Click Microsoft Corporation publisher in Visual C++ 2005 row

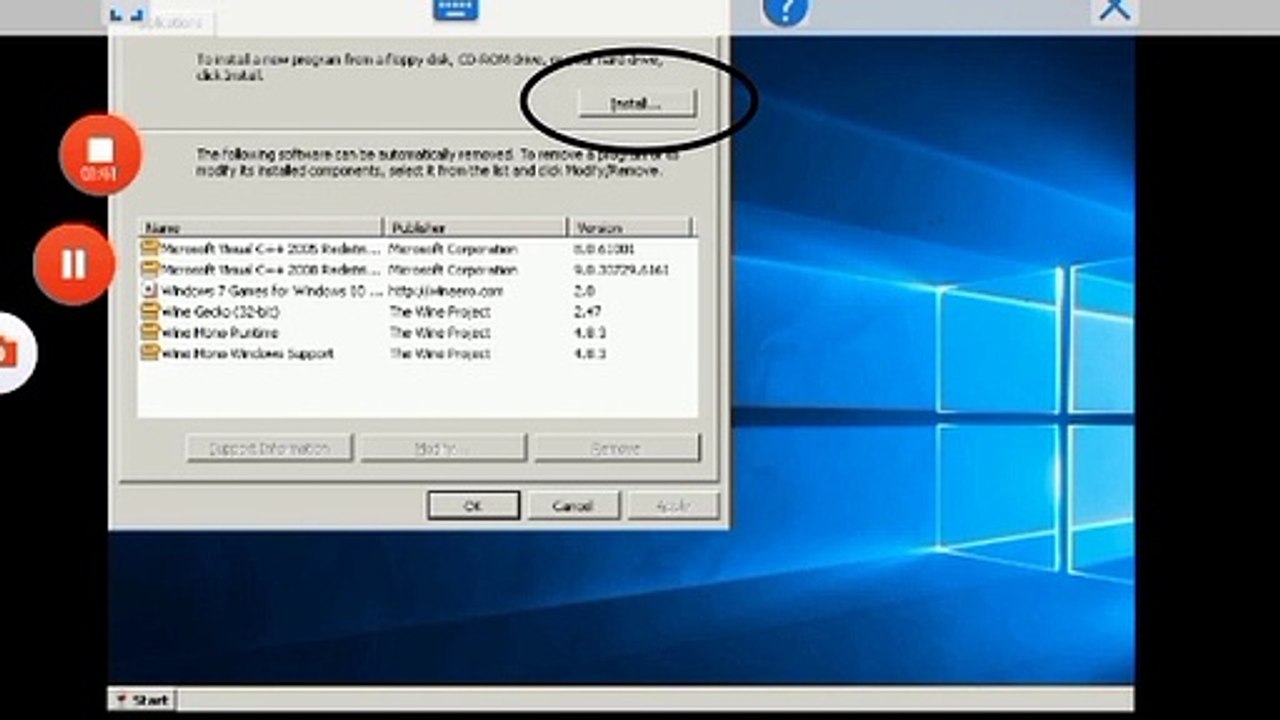[453, 248]
